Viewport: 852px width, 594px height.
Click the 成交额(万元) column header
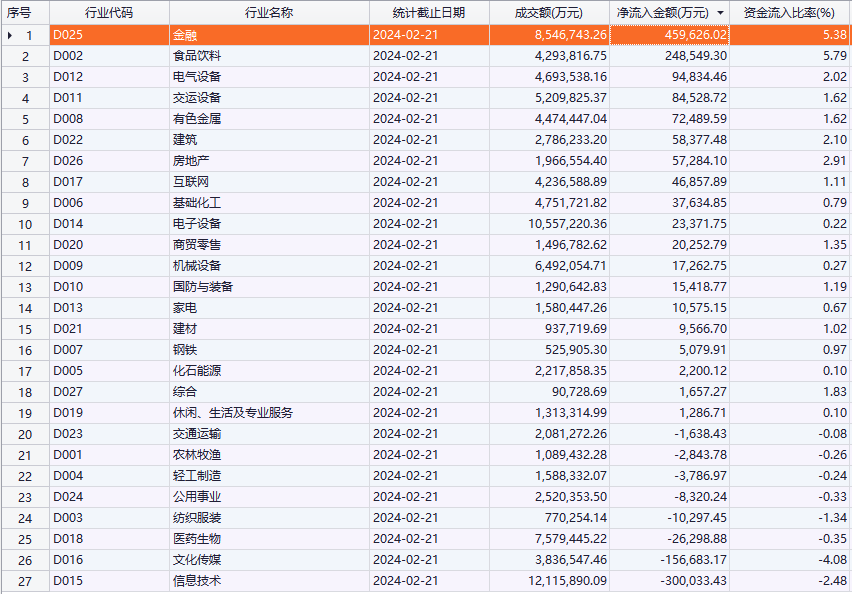click(548, 13)
